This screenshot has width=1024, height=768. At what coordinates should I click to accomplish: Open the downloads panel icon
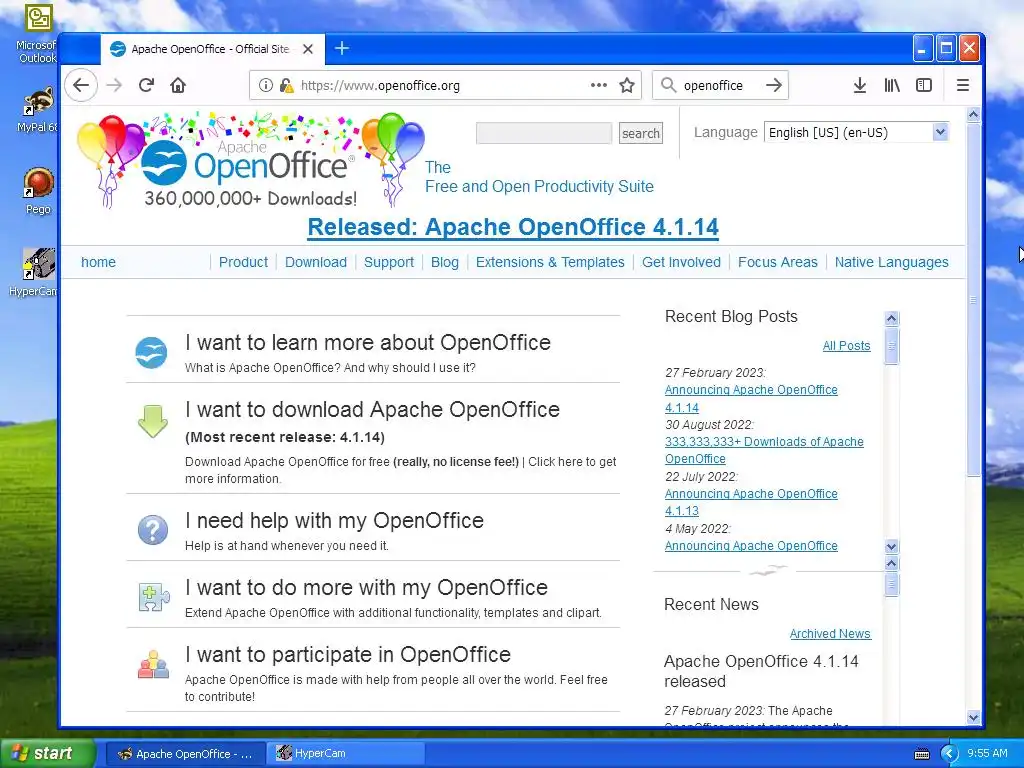click(x=860, y=85)
